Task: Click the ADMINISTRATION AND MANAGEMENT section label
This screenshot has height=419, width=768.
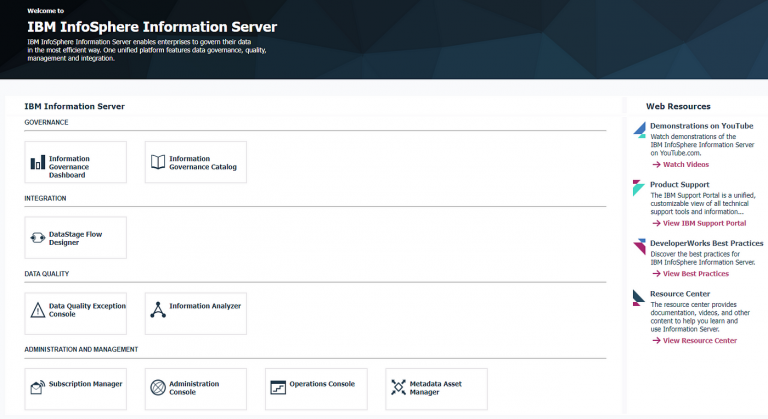Action: pyautogui.click(x=81, y=349)
